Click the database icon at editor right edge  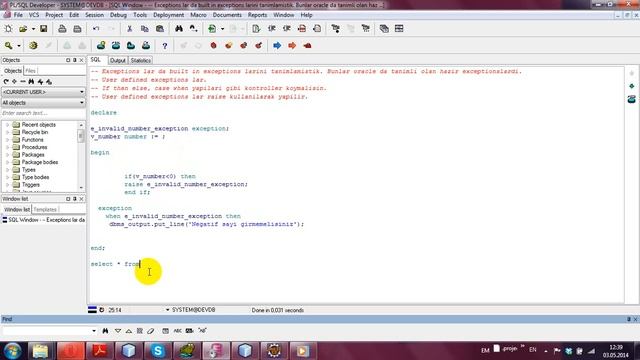coord(631,99)
